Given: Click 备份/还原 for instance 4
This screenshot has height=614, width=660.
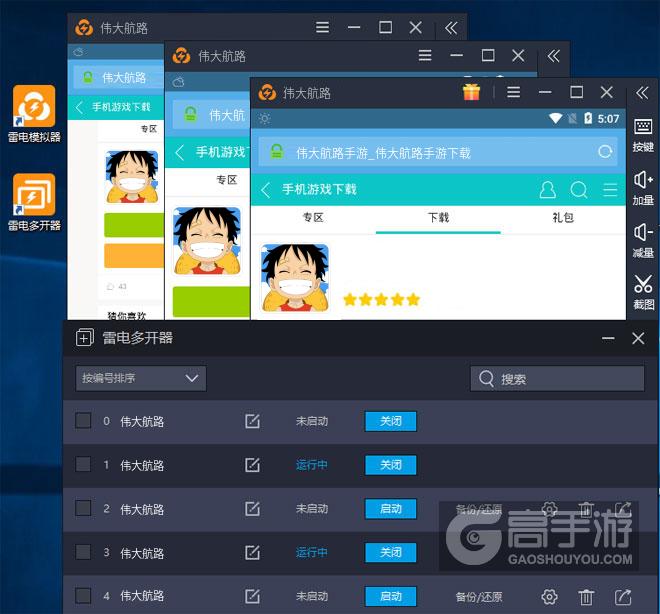Looking at the screenshot, I should [479, 597].
